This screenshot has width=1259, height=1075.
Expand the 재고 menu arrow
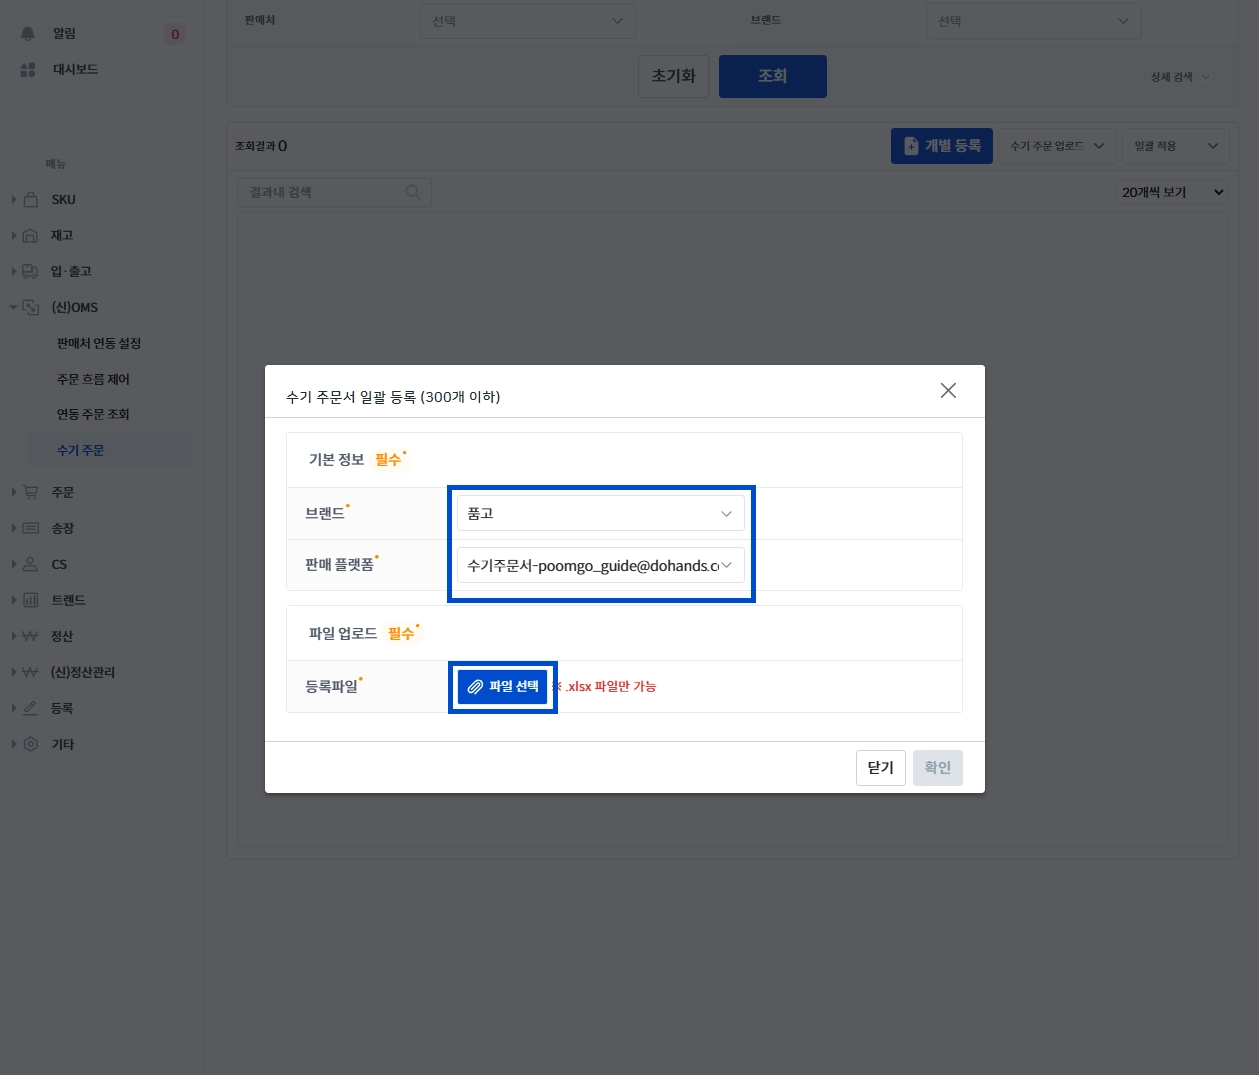pos(14,235)
